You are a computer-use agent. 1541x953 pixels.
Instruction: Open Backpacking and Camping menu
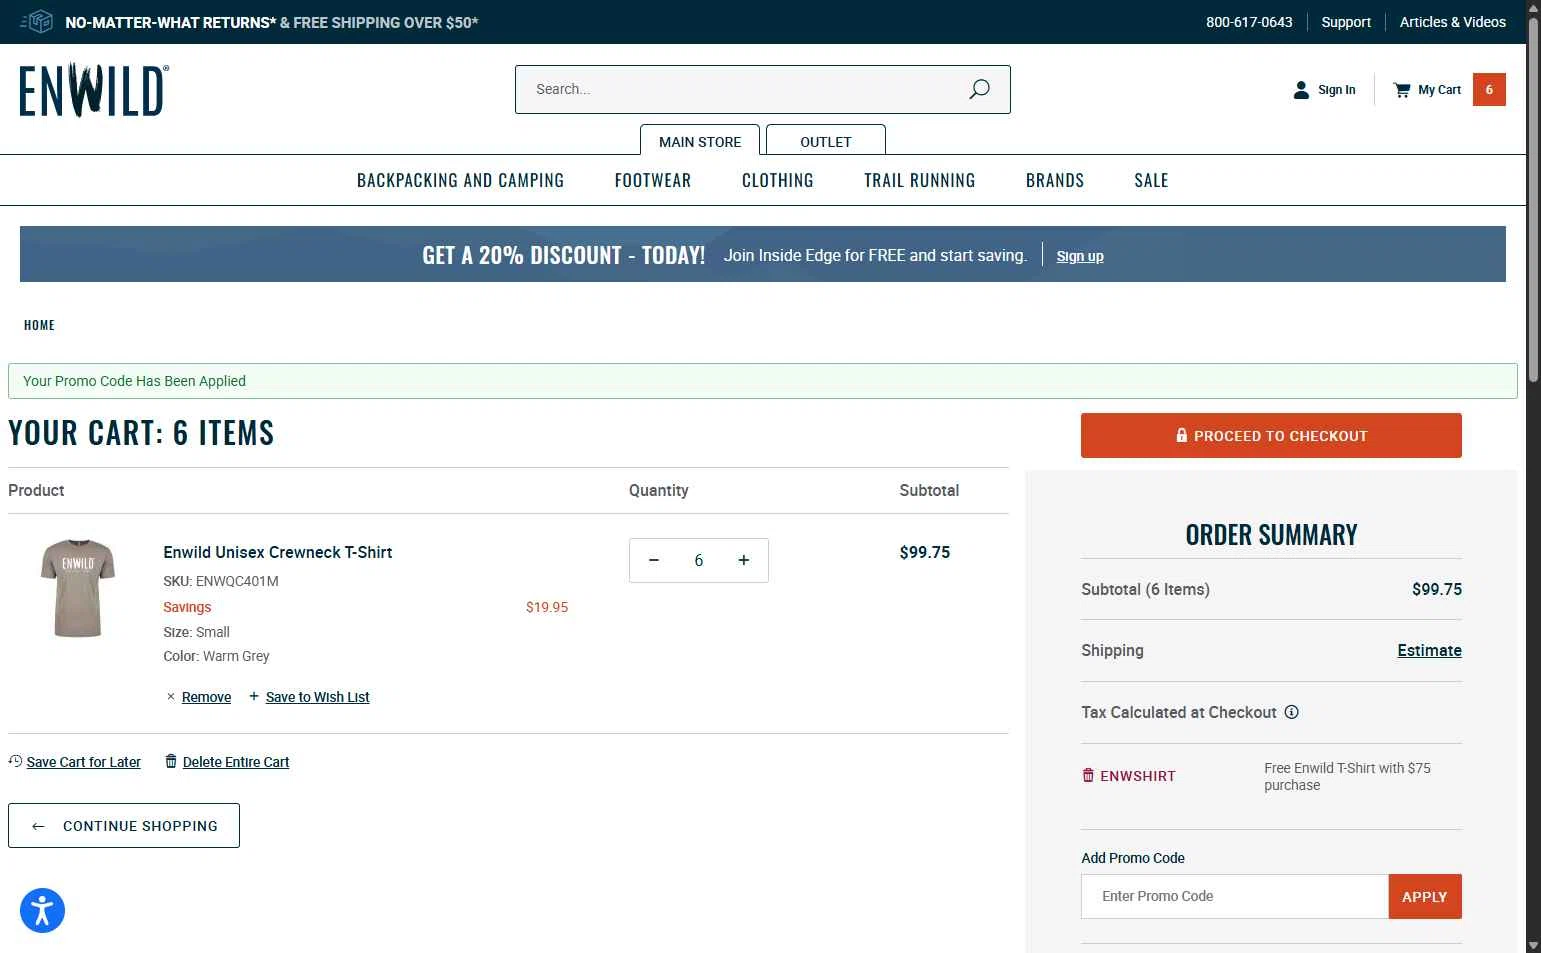[460, 180]
